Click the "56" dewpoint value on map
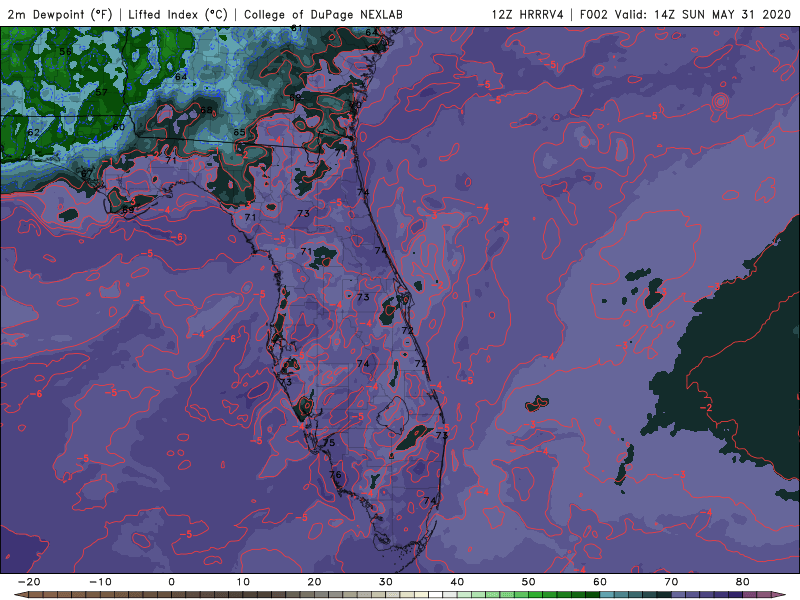The height and width of the screenshot is (600, 800). pyautogui.click(x=65, y=52)
